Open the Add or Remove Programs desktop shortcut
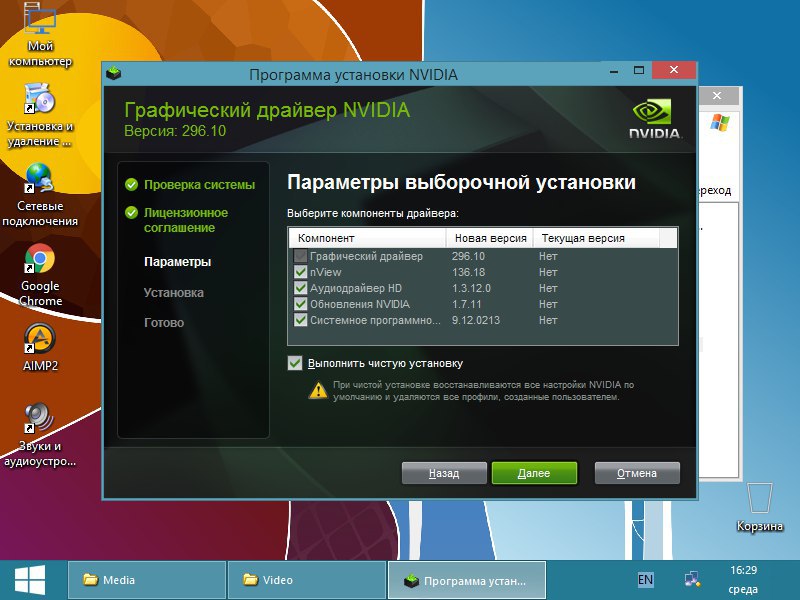Image resolution: width=800 pixels, height=600 pixels. (40, 116)
